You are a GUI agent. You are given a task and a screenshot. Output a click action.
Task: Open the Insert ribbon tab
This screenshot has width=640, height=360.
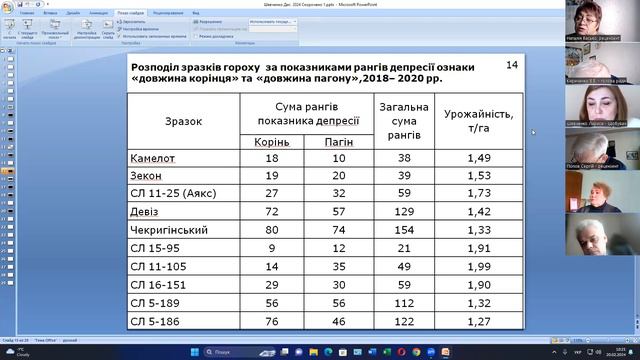click(x=50, y=13)
